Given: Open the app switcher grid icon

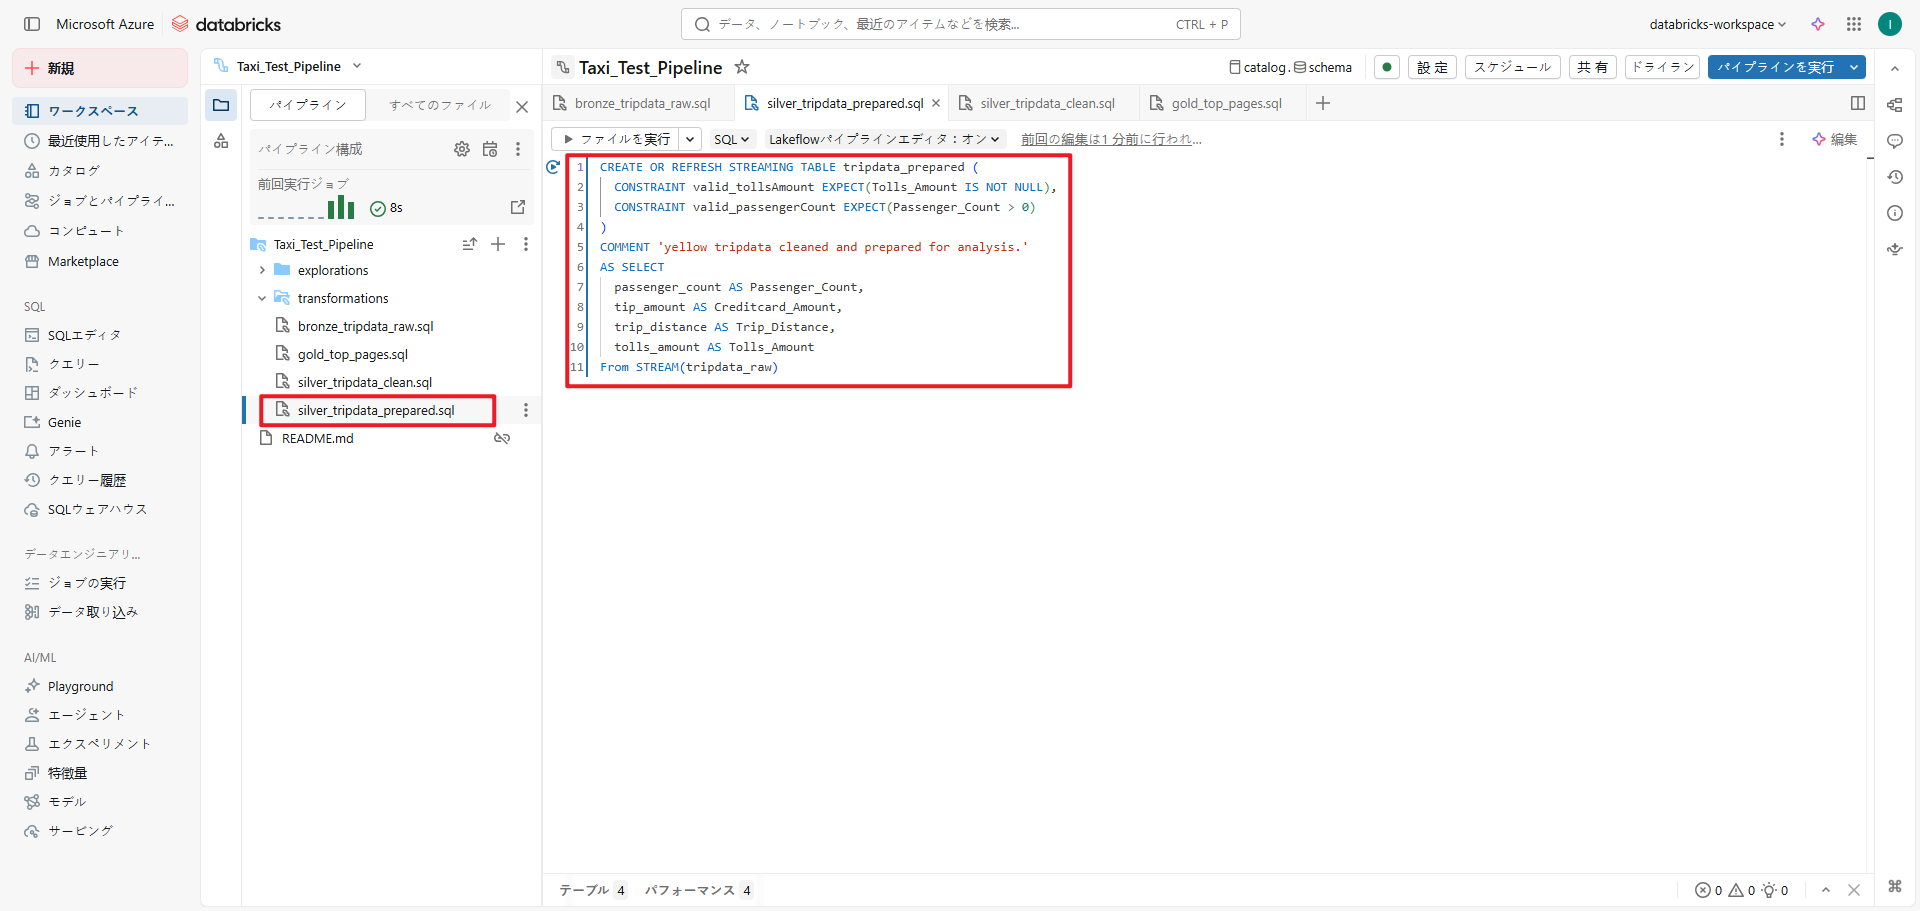Looking at the screenshot, I should coord(1854,24).
